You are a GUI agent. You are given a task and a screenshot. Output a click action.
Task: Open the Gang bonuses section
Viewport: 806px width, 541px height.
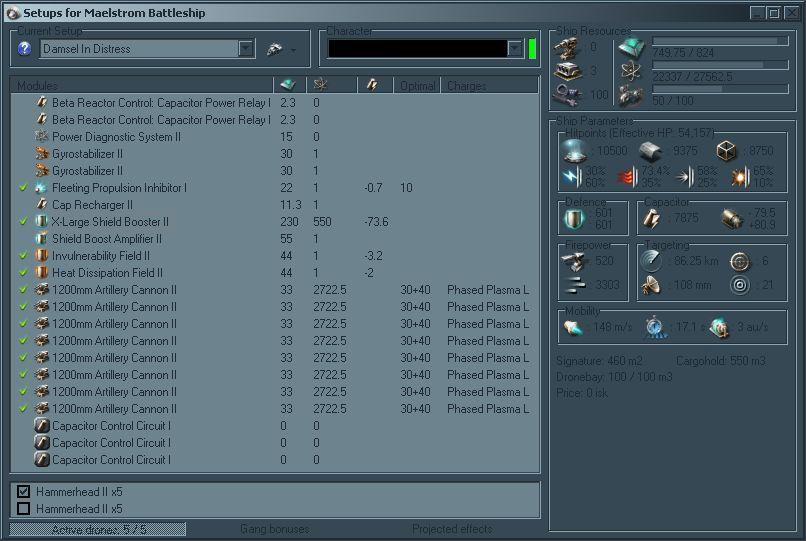click(x=275, y=529)
